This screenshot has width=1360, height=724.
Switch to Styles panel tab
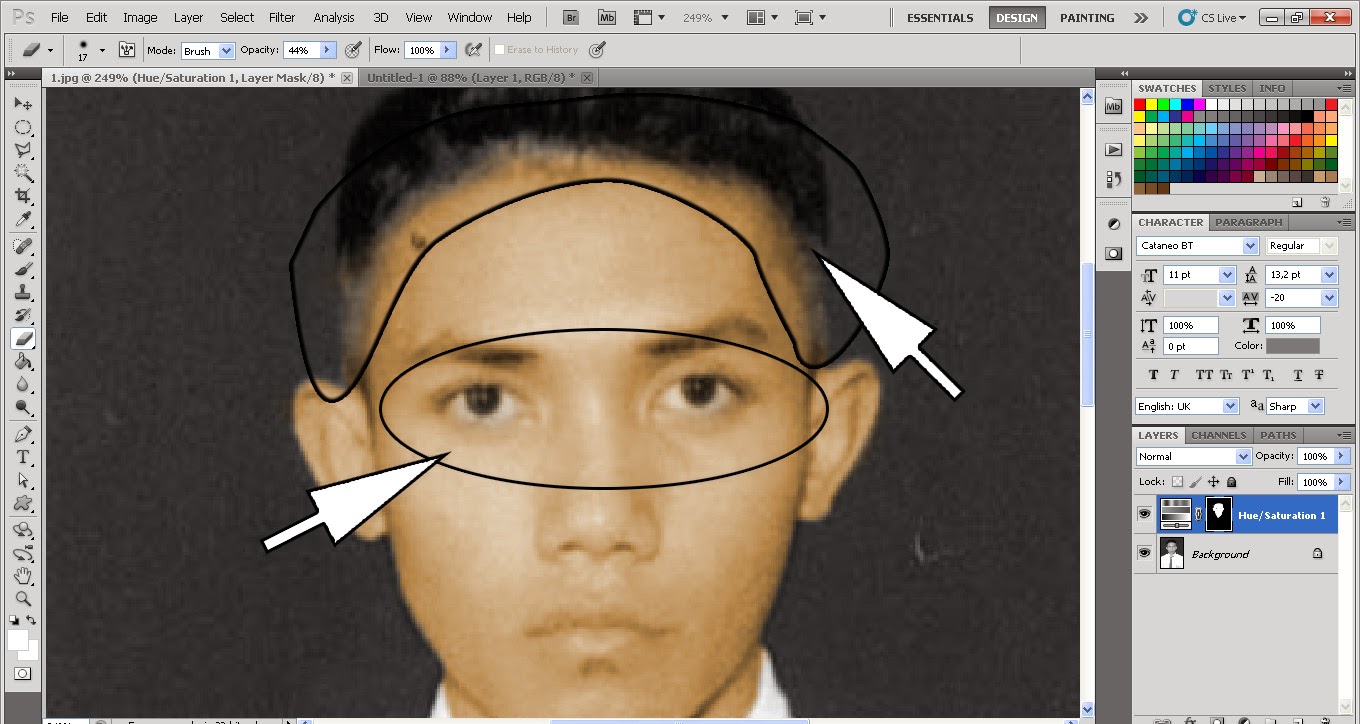[x=1227, y=88]
